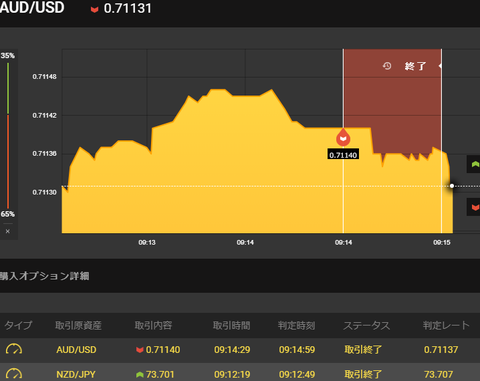Click the 0.71140 trade value in table
The image size is (480, 381).
[163, 350]
